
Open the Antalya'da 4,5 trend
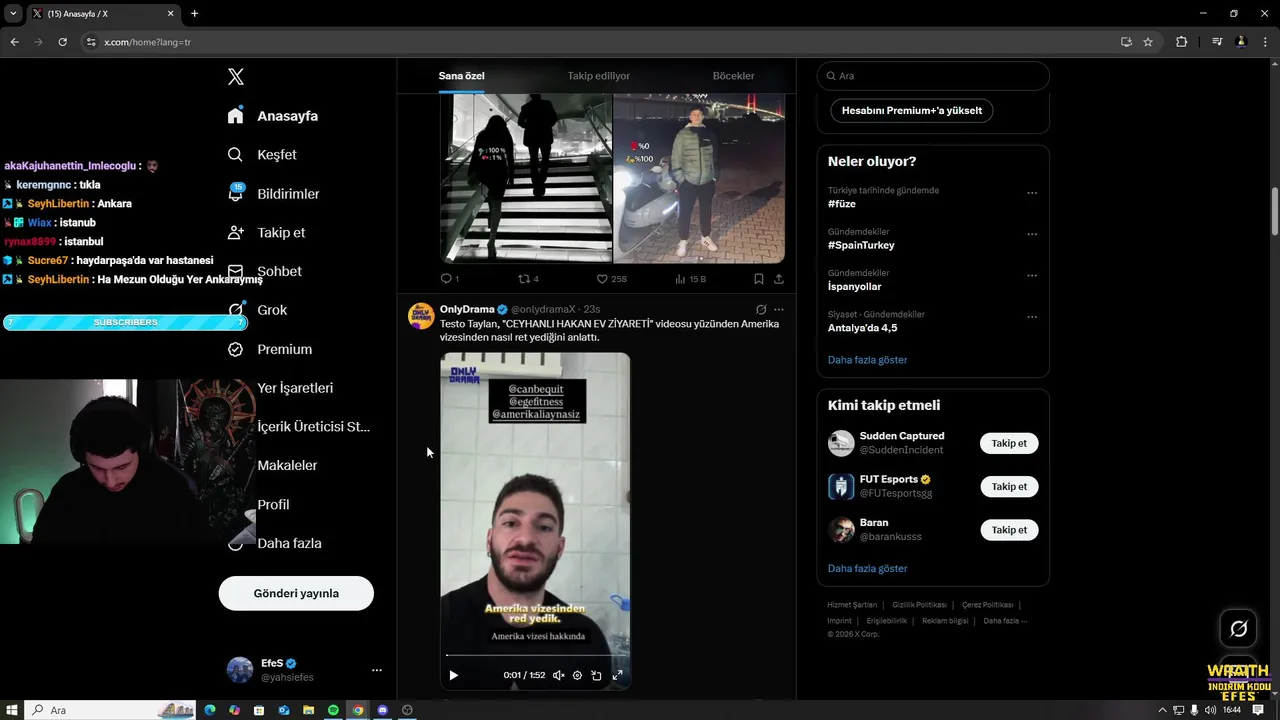863,328
